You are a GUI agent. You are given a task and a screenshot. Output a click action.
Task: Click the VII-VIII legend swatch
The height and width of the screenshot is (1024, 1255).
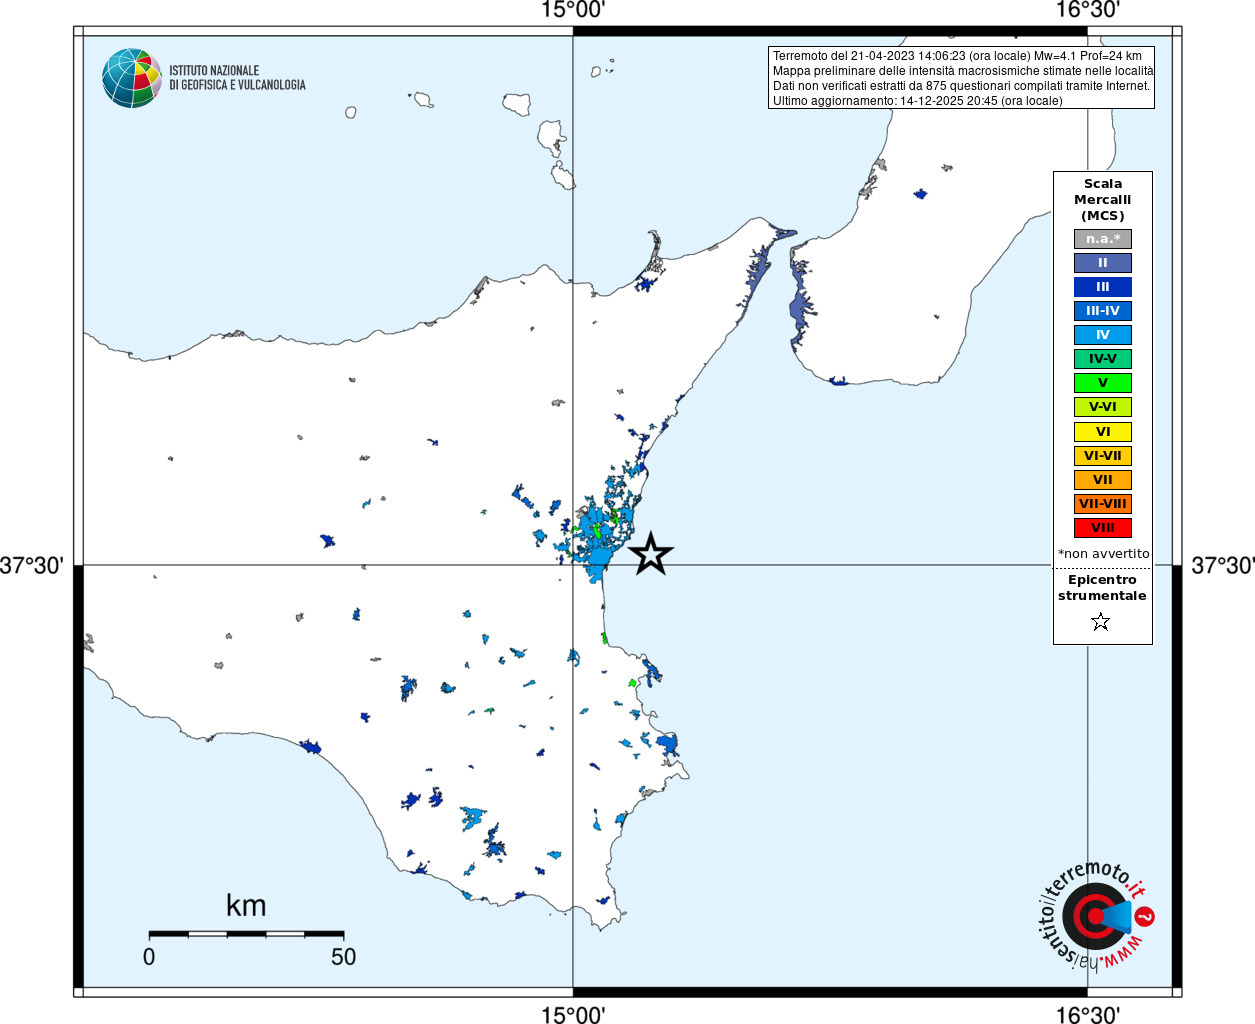tap(1102, 504)
